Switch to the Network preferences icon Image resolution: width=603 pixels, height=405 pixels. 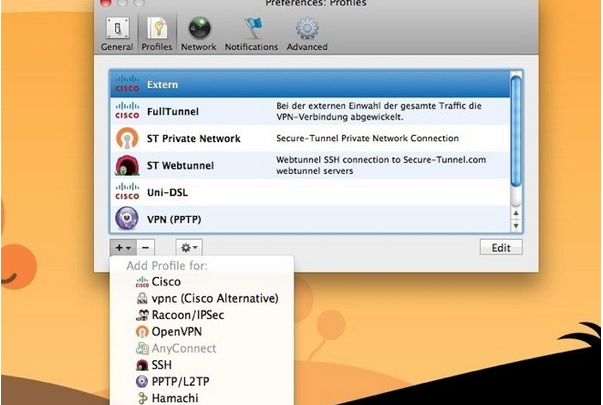(198, 31)
